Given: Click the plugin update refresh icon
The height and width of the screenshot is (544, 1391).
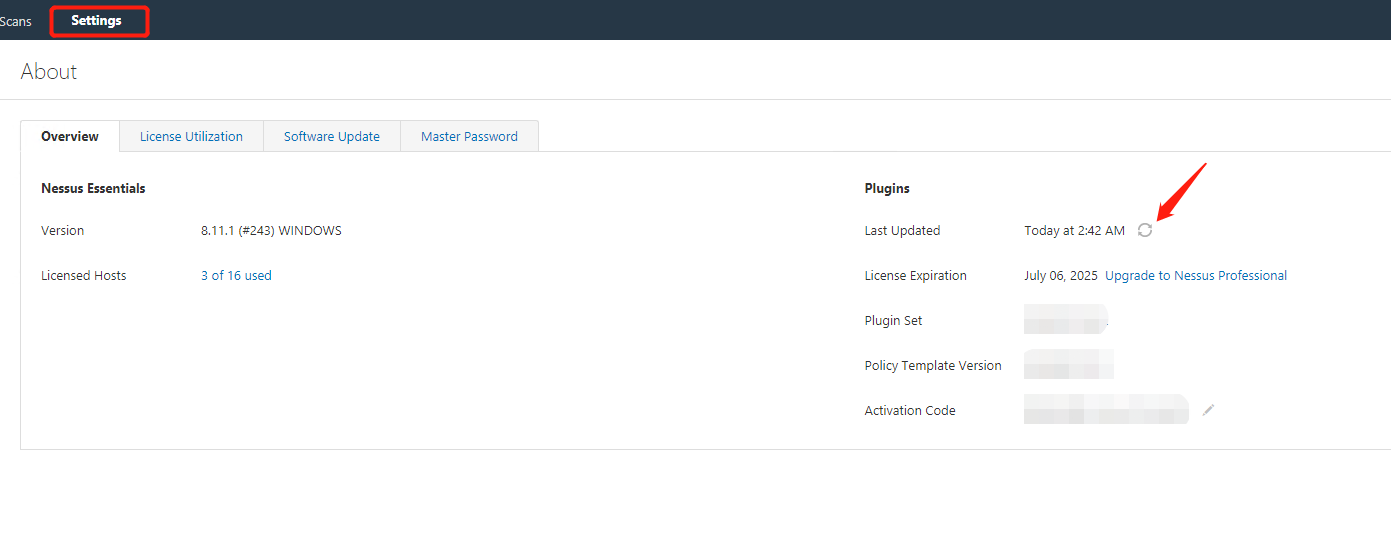Looking at the screenshot, I should (1145, 230).
